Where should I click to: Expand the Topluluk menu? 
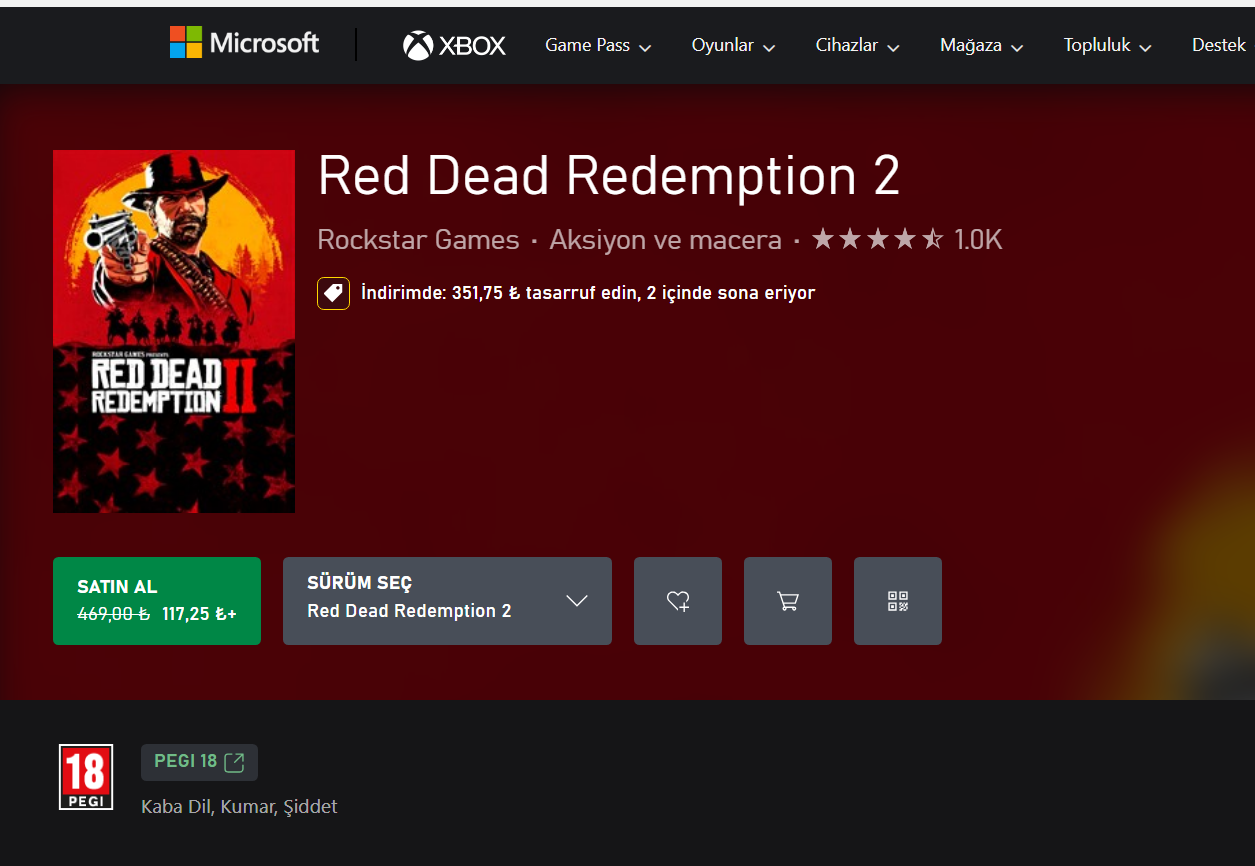coord(1107,46)
